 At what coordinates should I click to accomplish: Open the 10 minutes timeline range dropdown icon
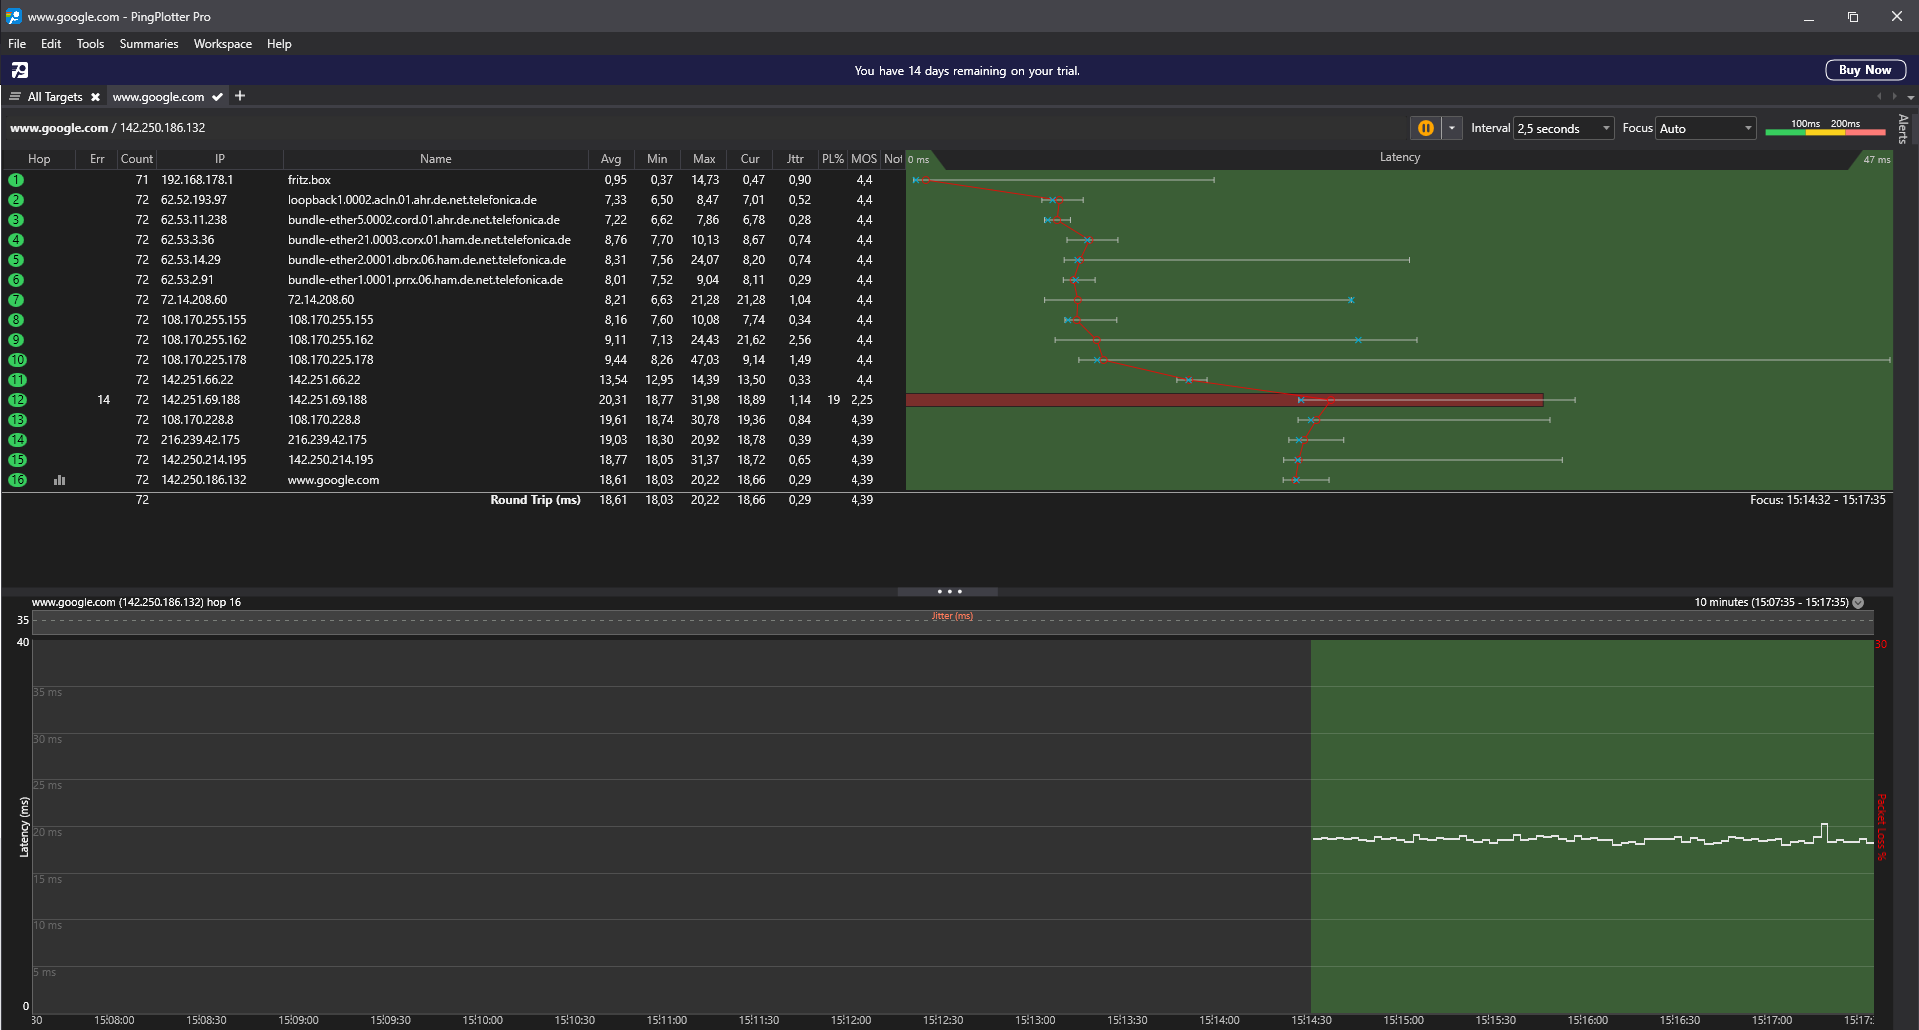click(x=1858, y=603)
